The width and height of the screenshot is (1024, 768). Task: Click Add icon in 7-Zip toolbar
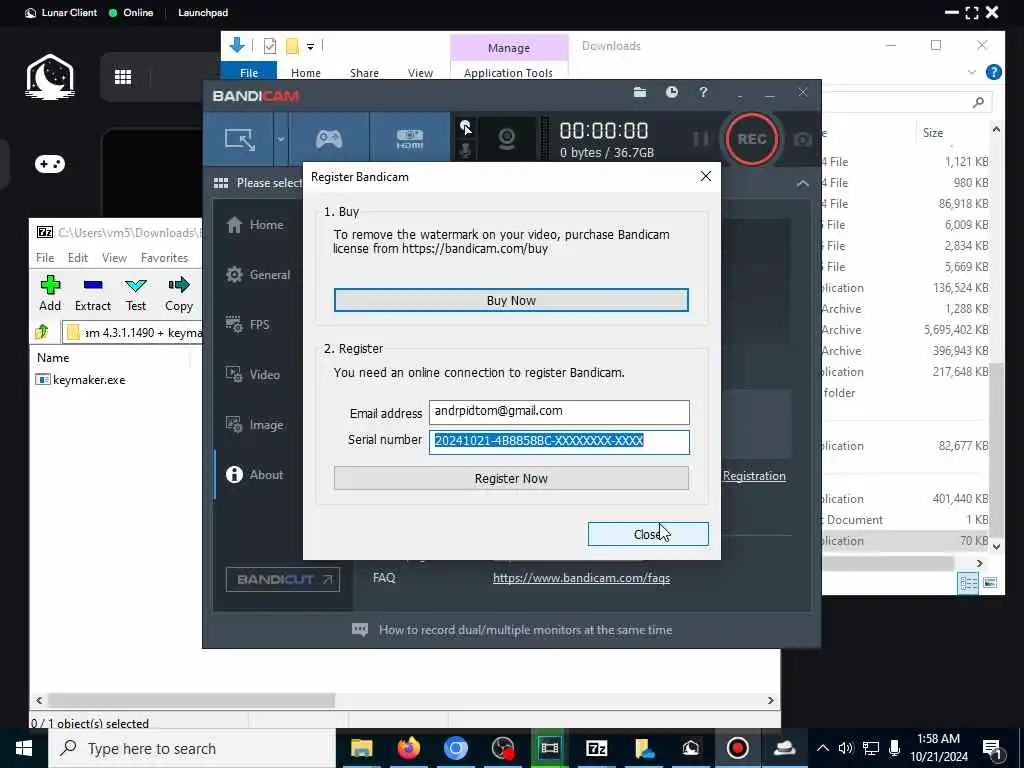[x=50, y=293]
